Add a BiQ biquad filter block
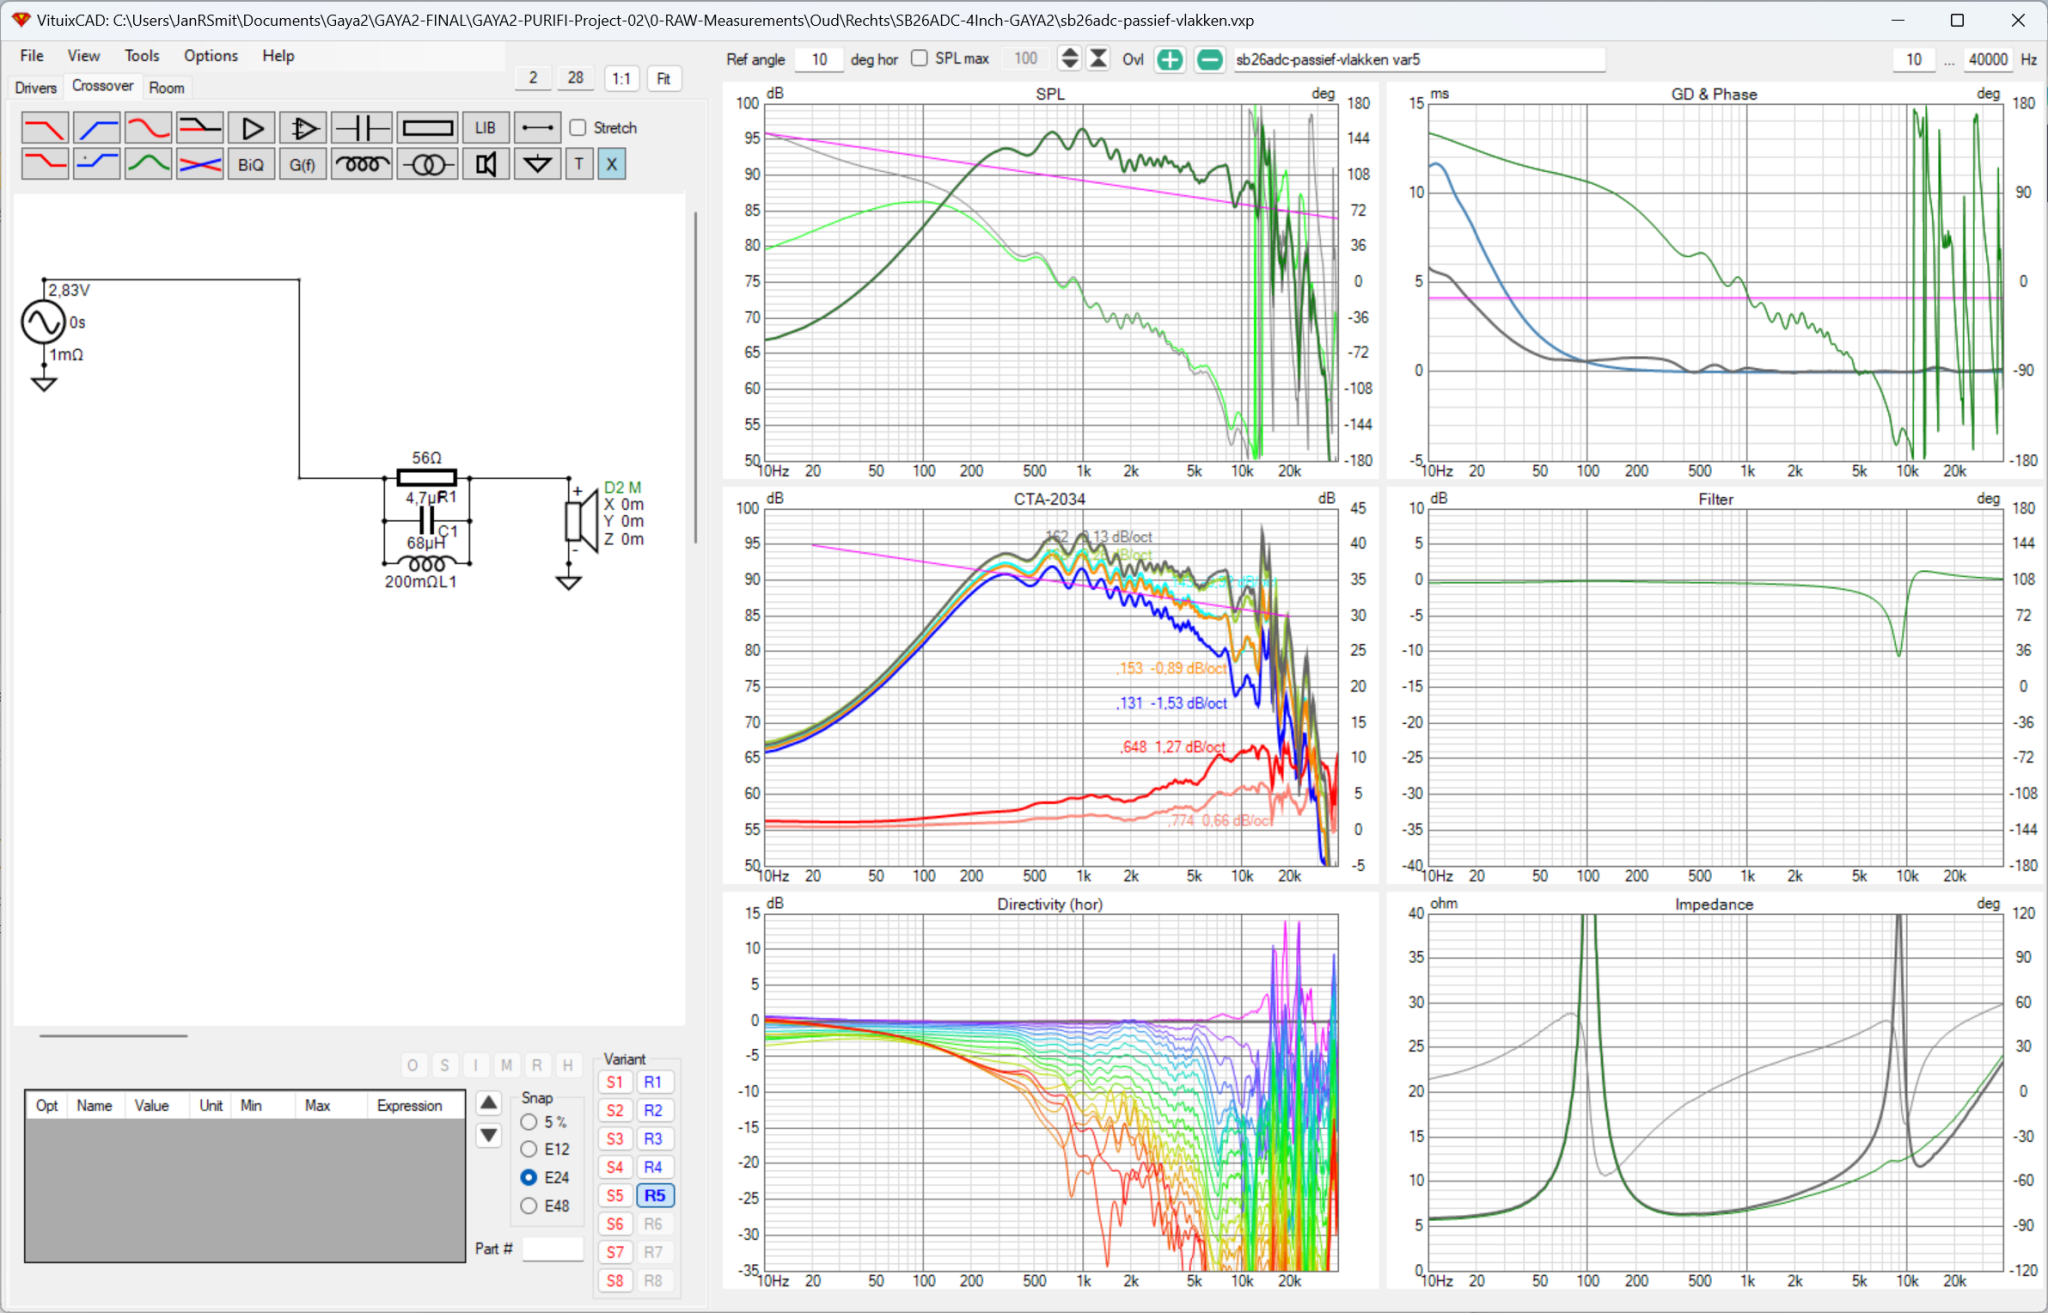The image size is (2048, 1313). [252, 164]
